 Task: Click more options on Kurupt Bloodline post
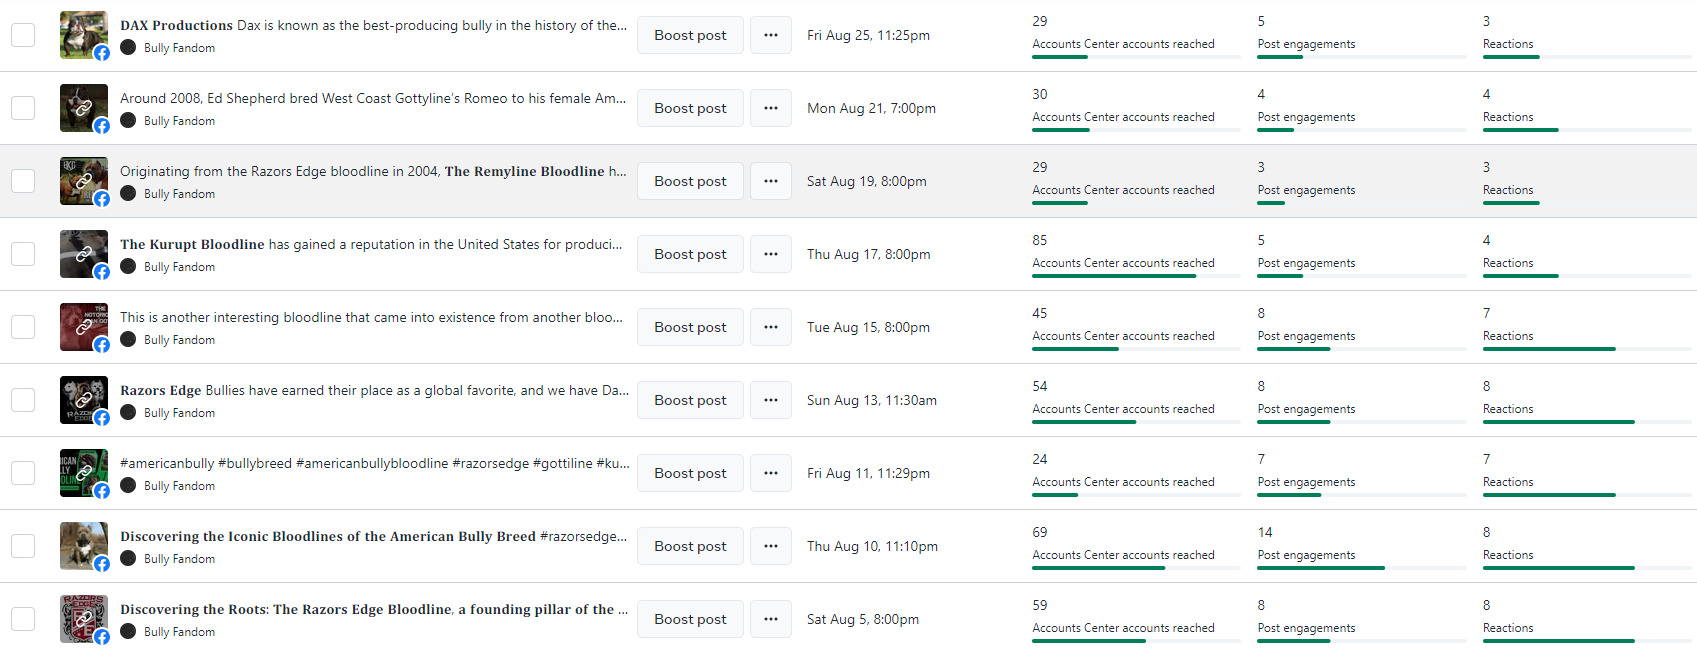(x=770, y=254)
